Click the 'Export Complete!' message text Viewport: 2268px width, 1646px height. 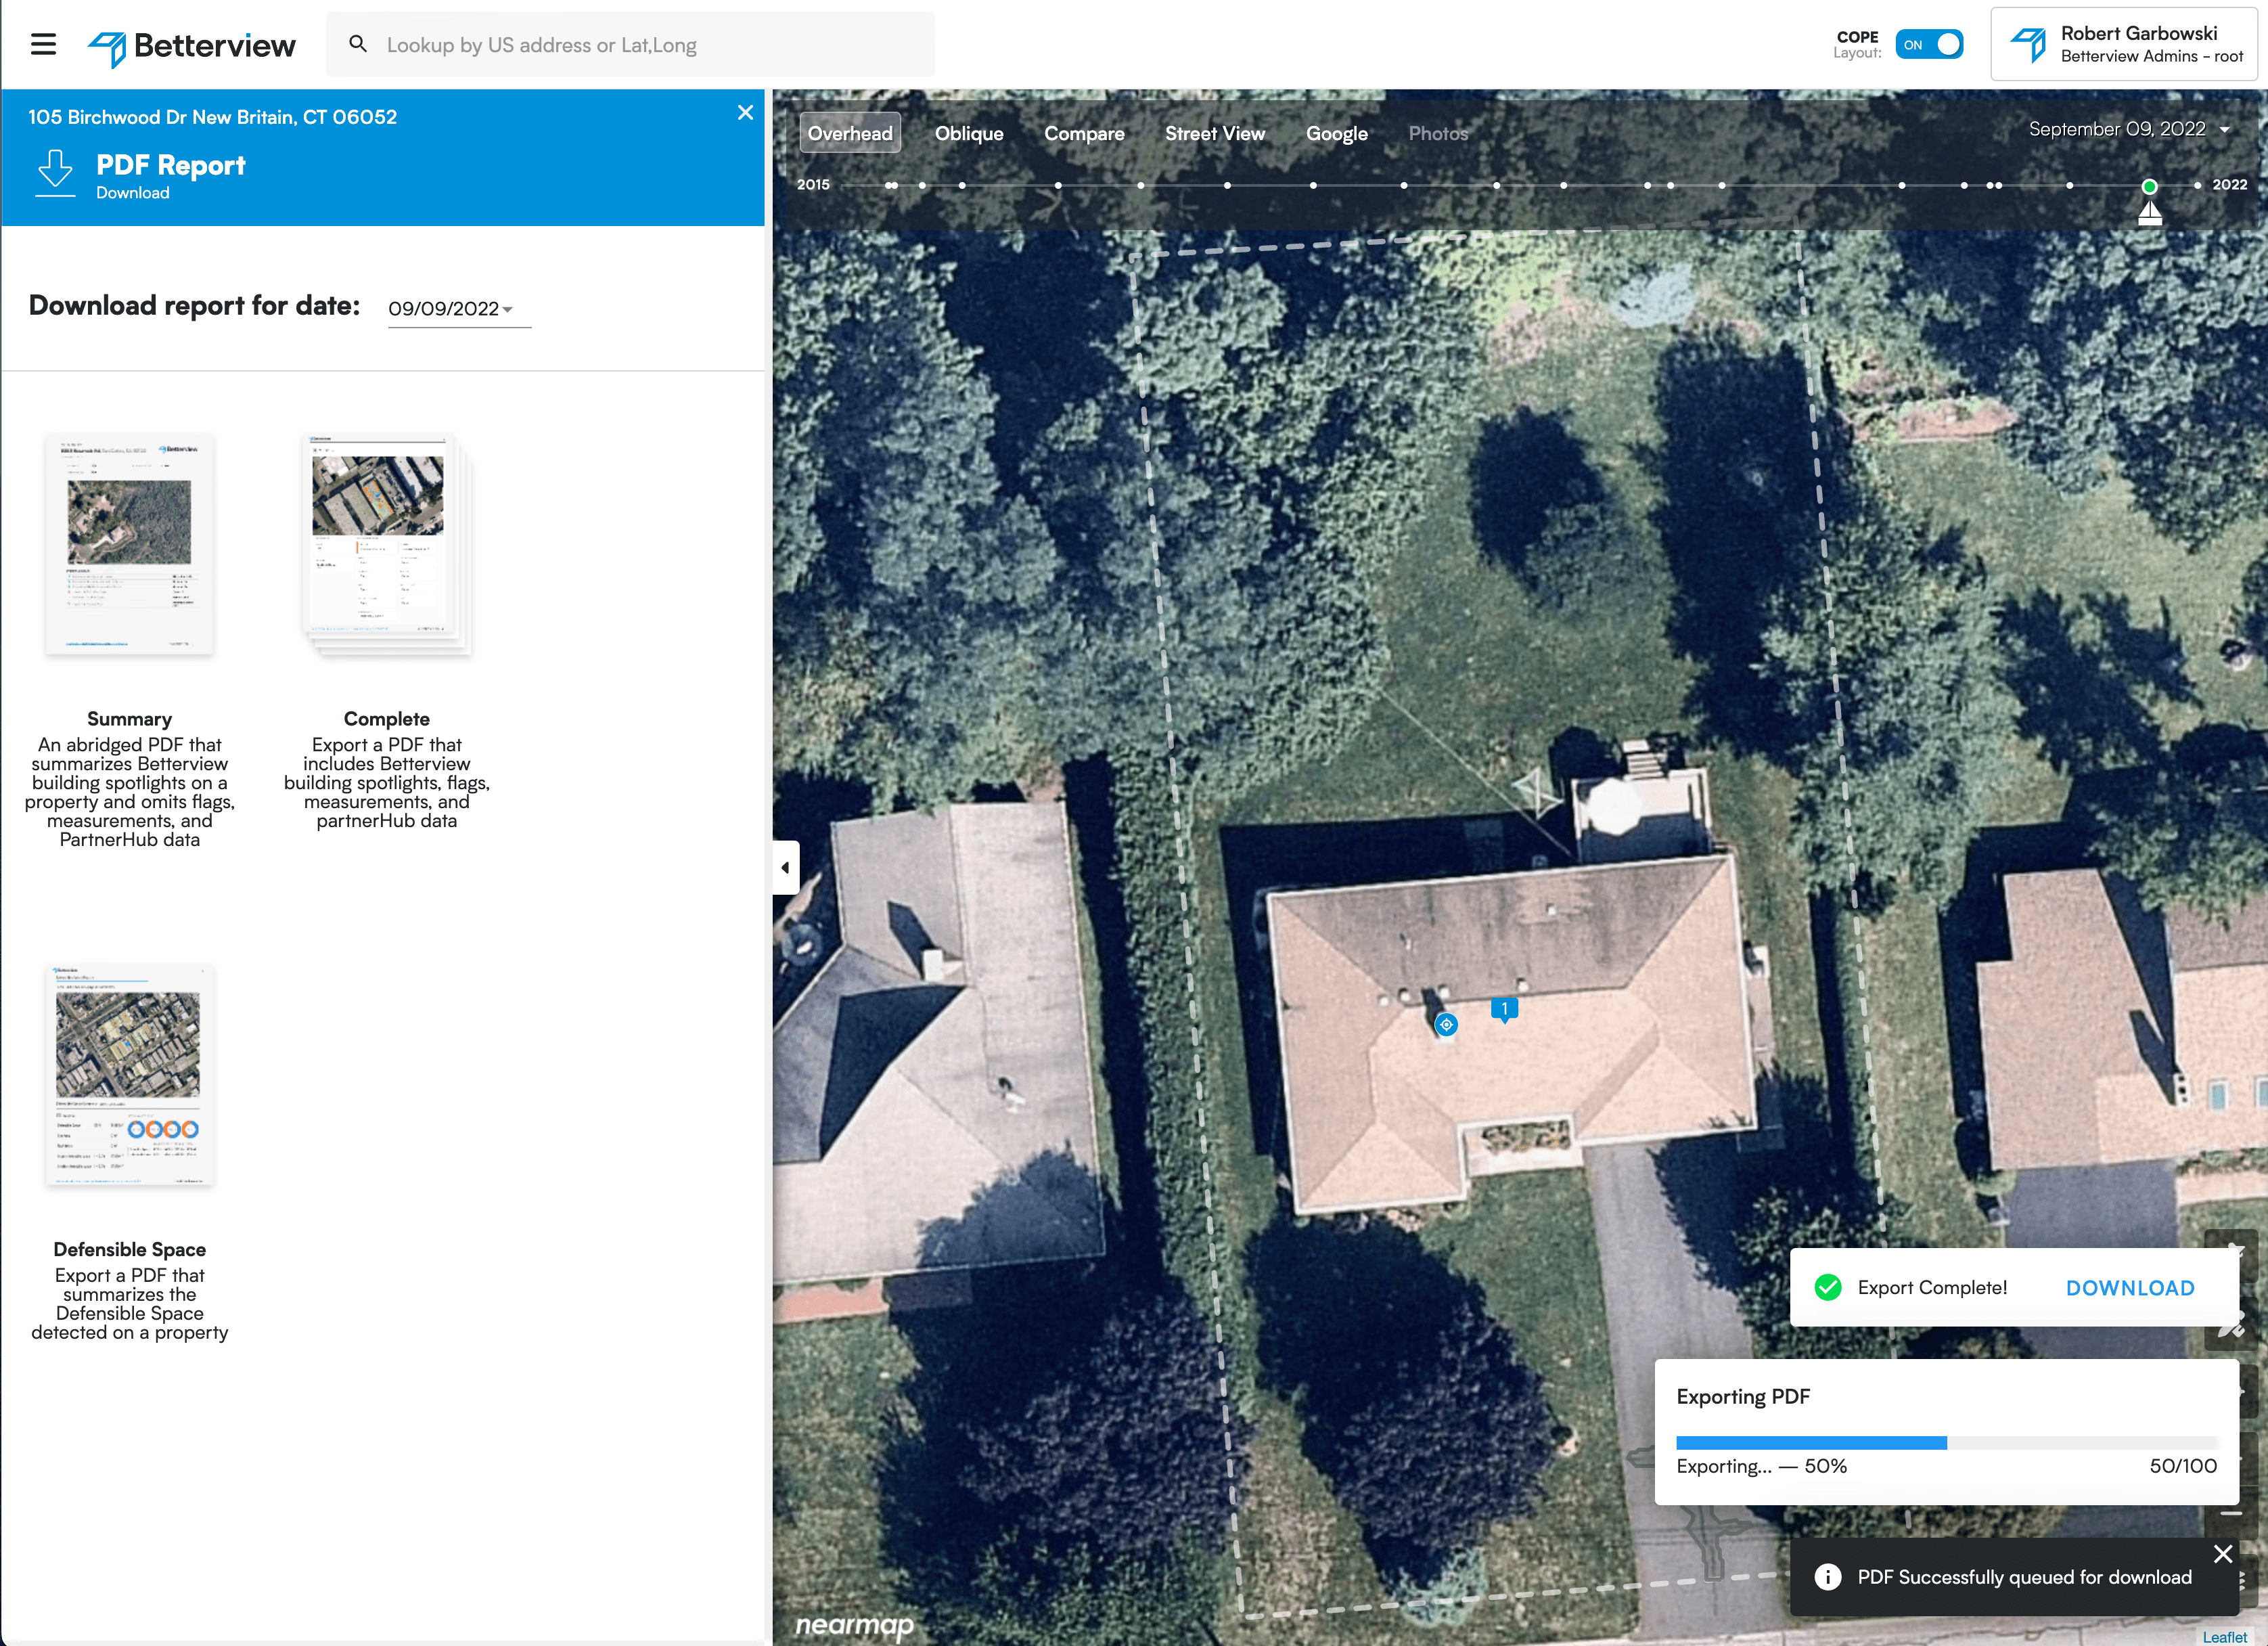tap(1933, 1287)
